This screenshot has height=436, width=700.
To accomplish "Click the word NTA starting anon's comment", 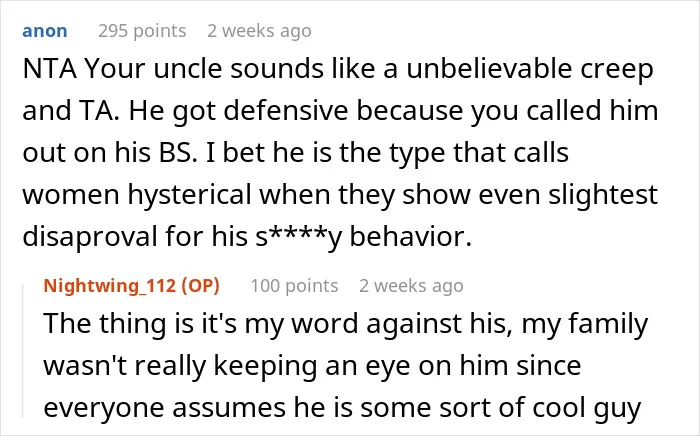I will pyautogui.click(x=50, y=69).
